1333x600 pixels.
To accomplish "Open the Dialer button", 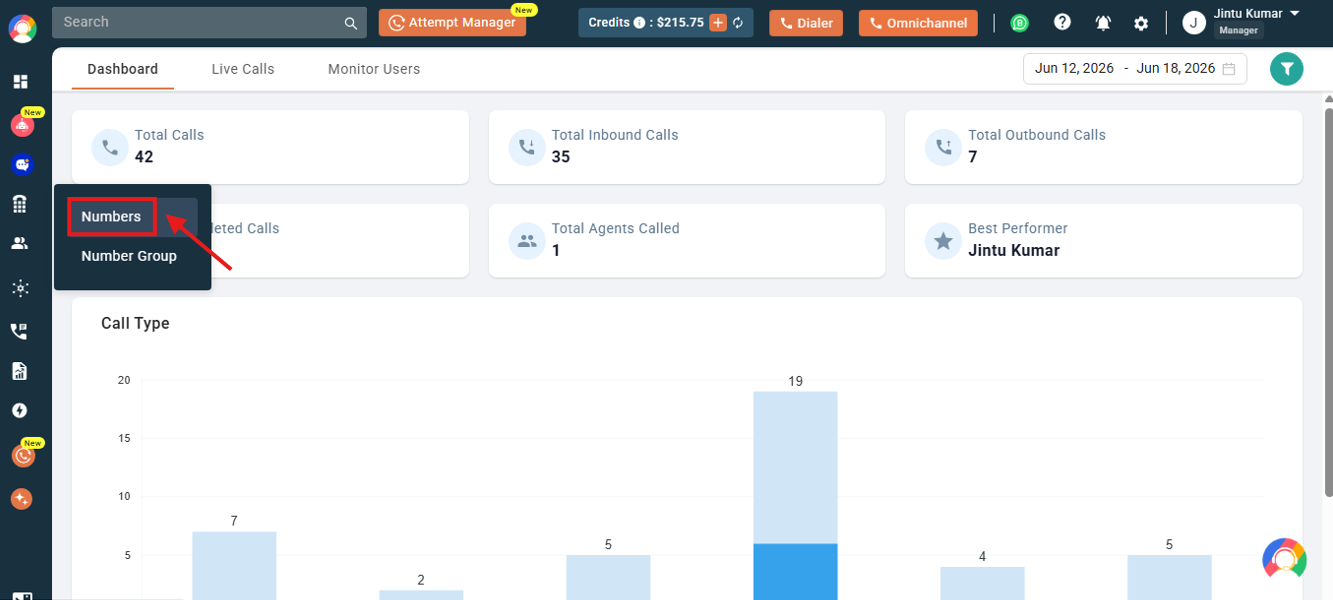I will (x=806, y=23).
